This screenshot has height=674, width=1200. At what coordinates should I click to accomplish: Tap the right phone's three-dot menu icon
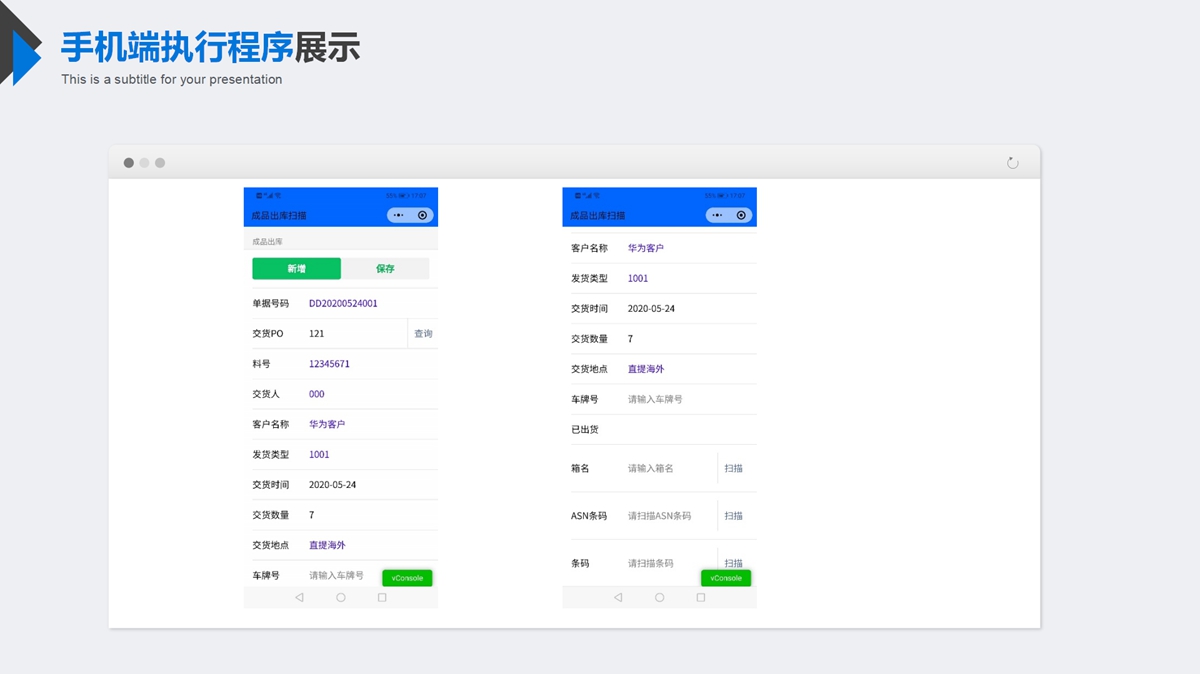718,215
